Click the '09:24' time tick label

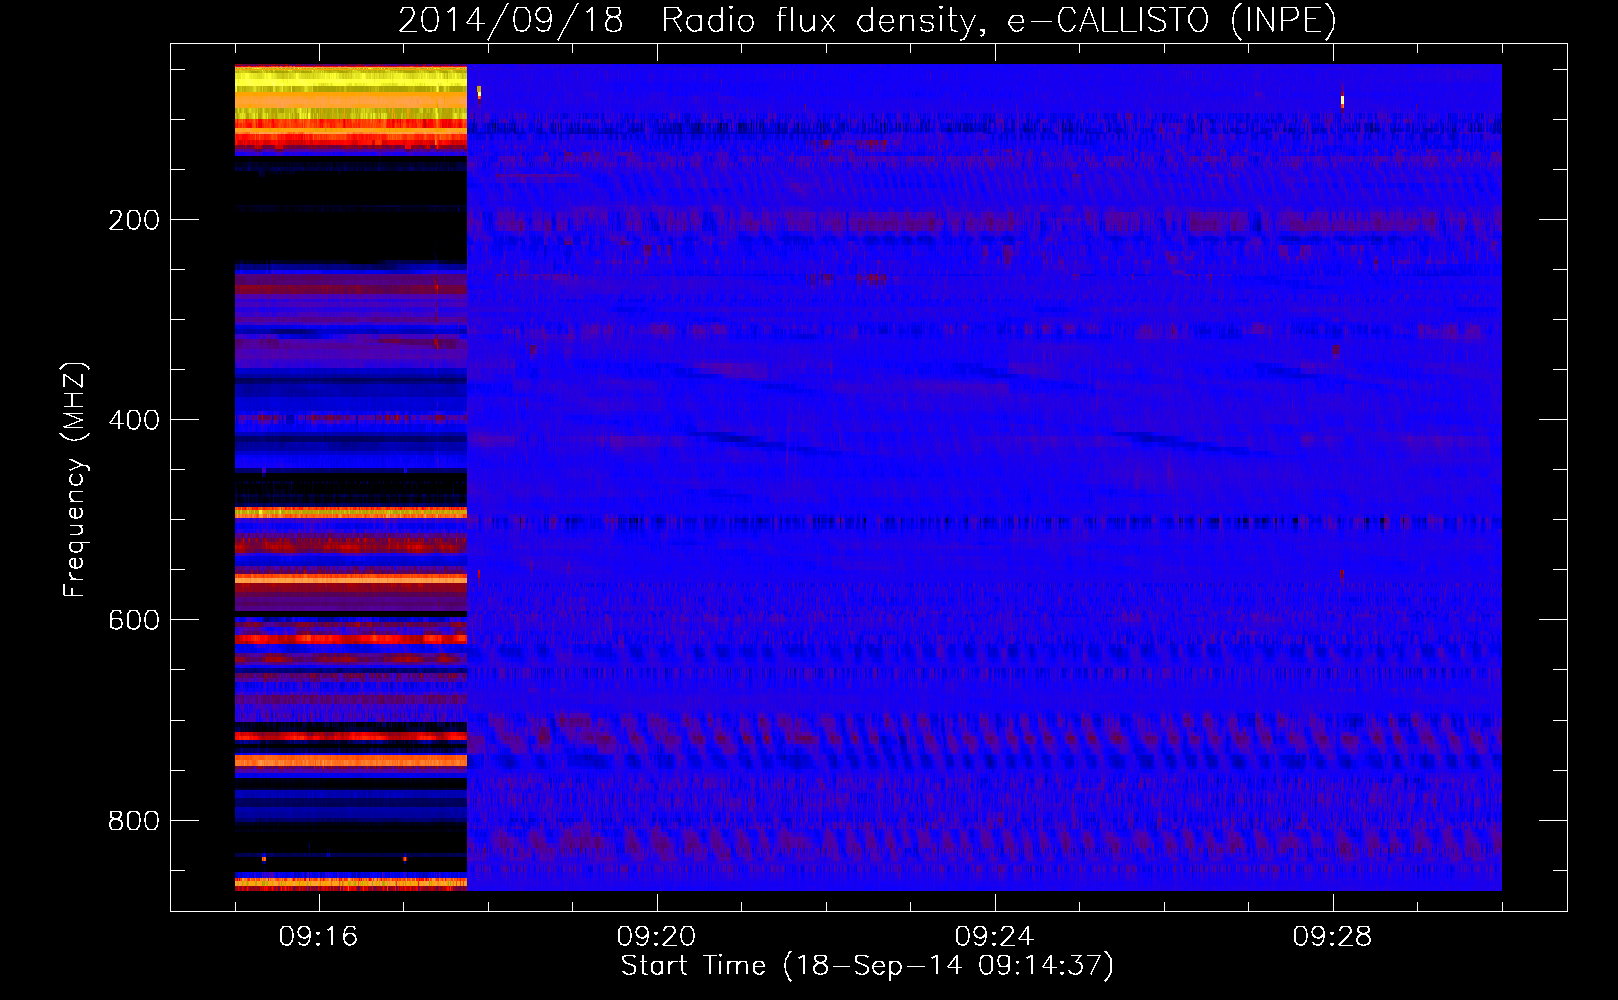(x=994, y=936)
